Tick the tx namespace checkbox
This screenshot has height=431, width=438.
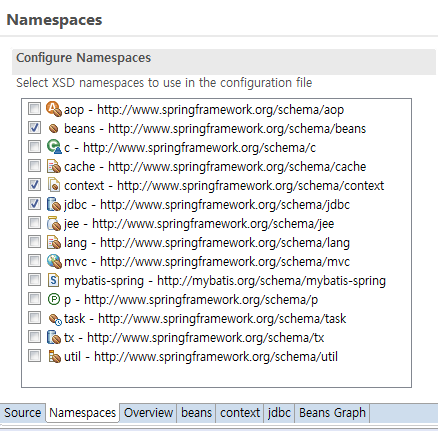[34, 337]
